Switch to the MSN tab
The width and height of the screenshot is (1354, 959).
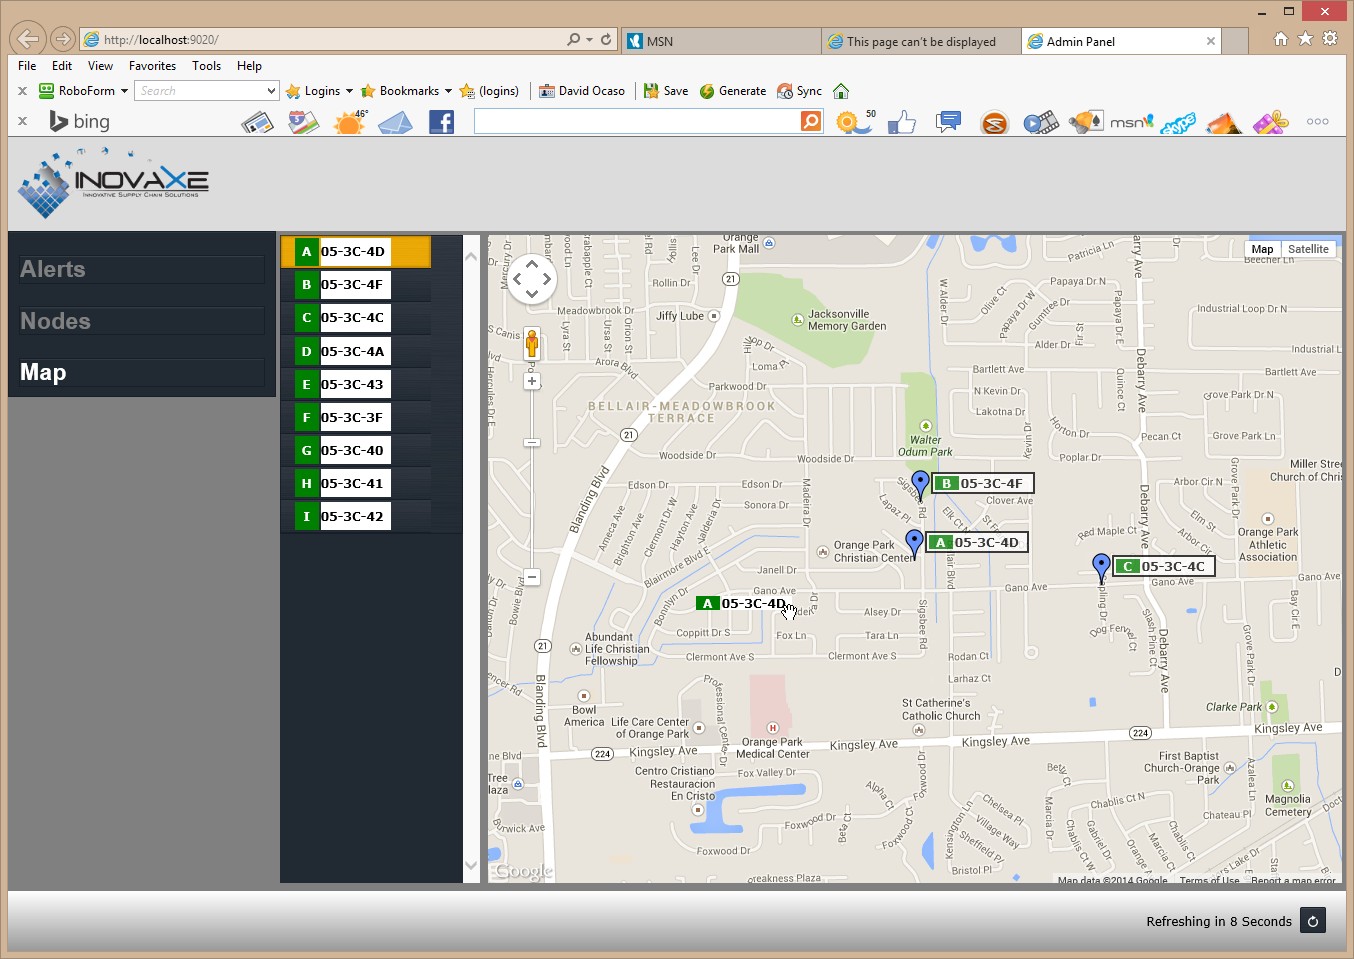[x=721, y=41]
